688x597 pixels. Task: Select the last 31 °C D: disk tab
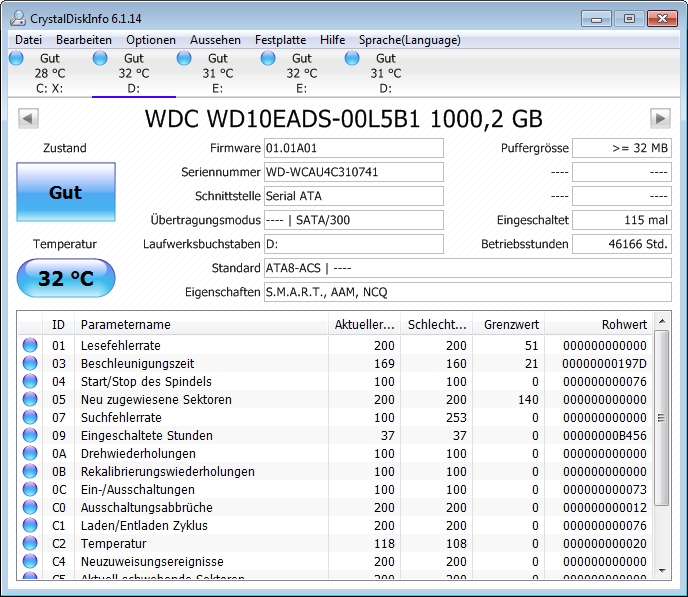coord(386,73)
